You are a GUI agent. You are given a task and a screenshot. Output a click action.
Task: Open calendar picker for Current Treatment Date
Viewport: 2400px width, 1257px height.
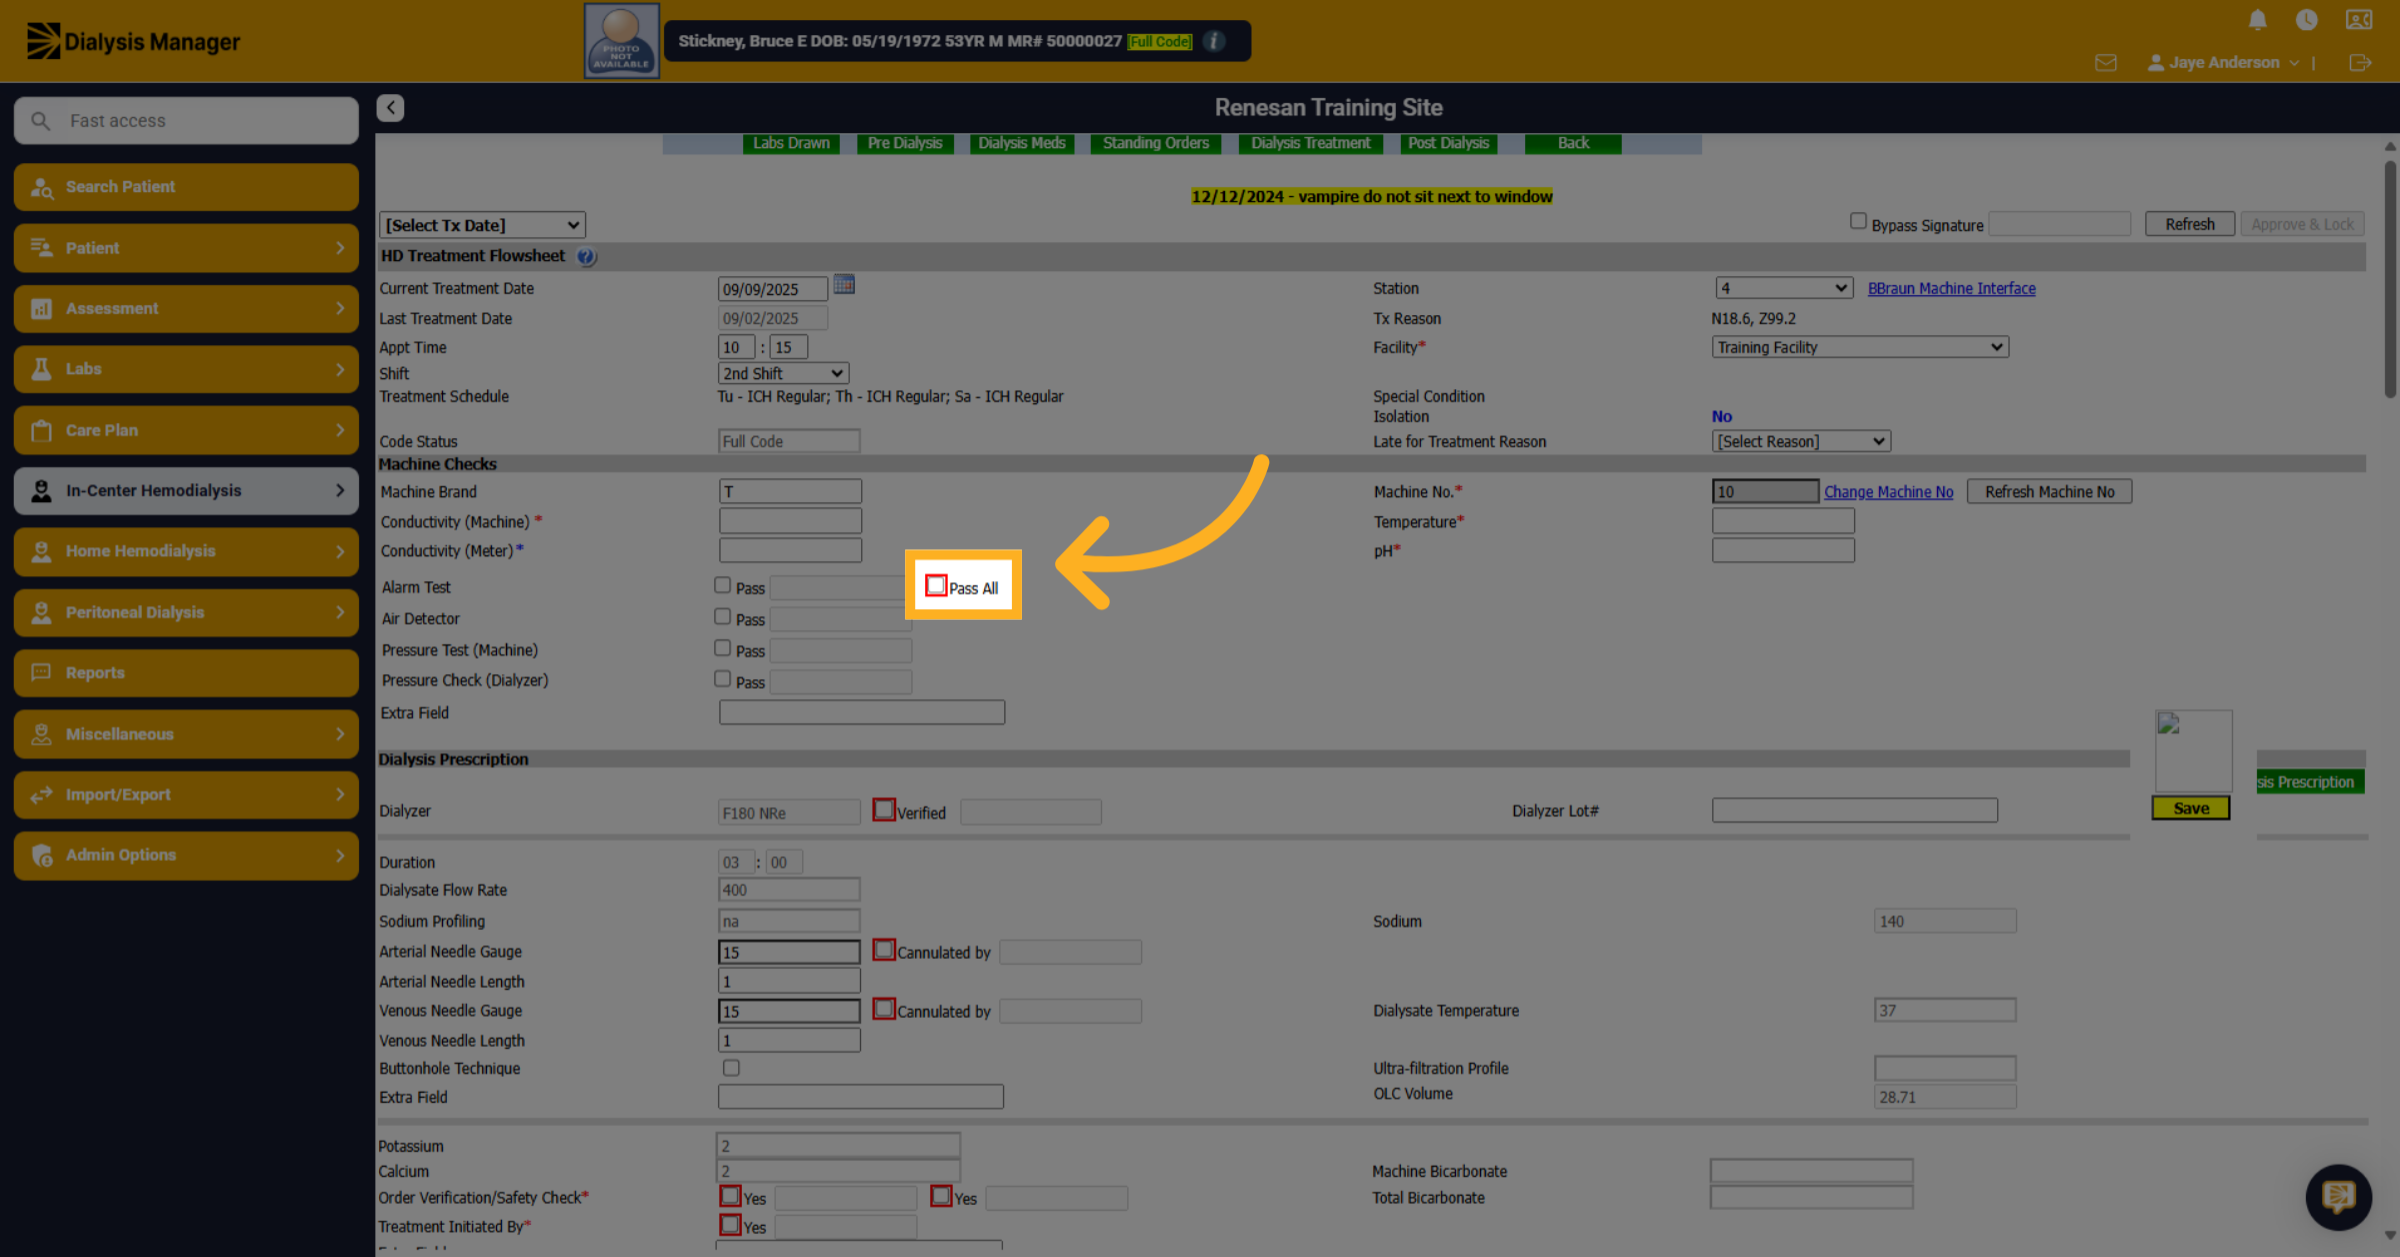844,286
